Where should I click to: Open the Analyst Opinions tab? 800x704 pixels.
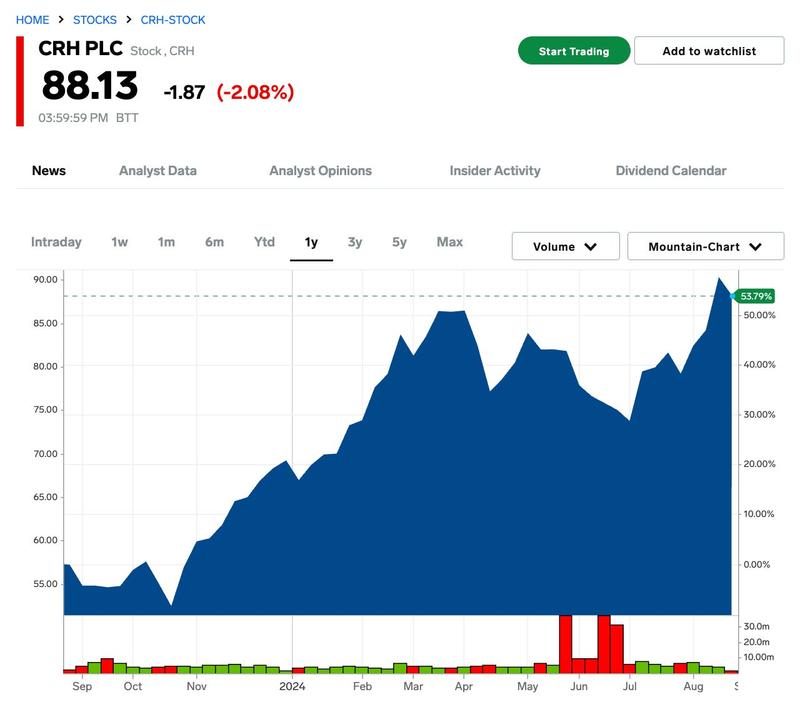click(x=320, y=170)
